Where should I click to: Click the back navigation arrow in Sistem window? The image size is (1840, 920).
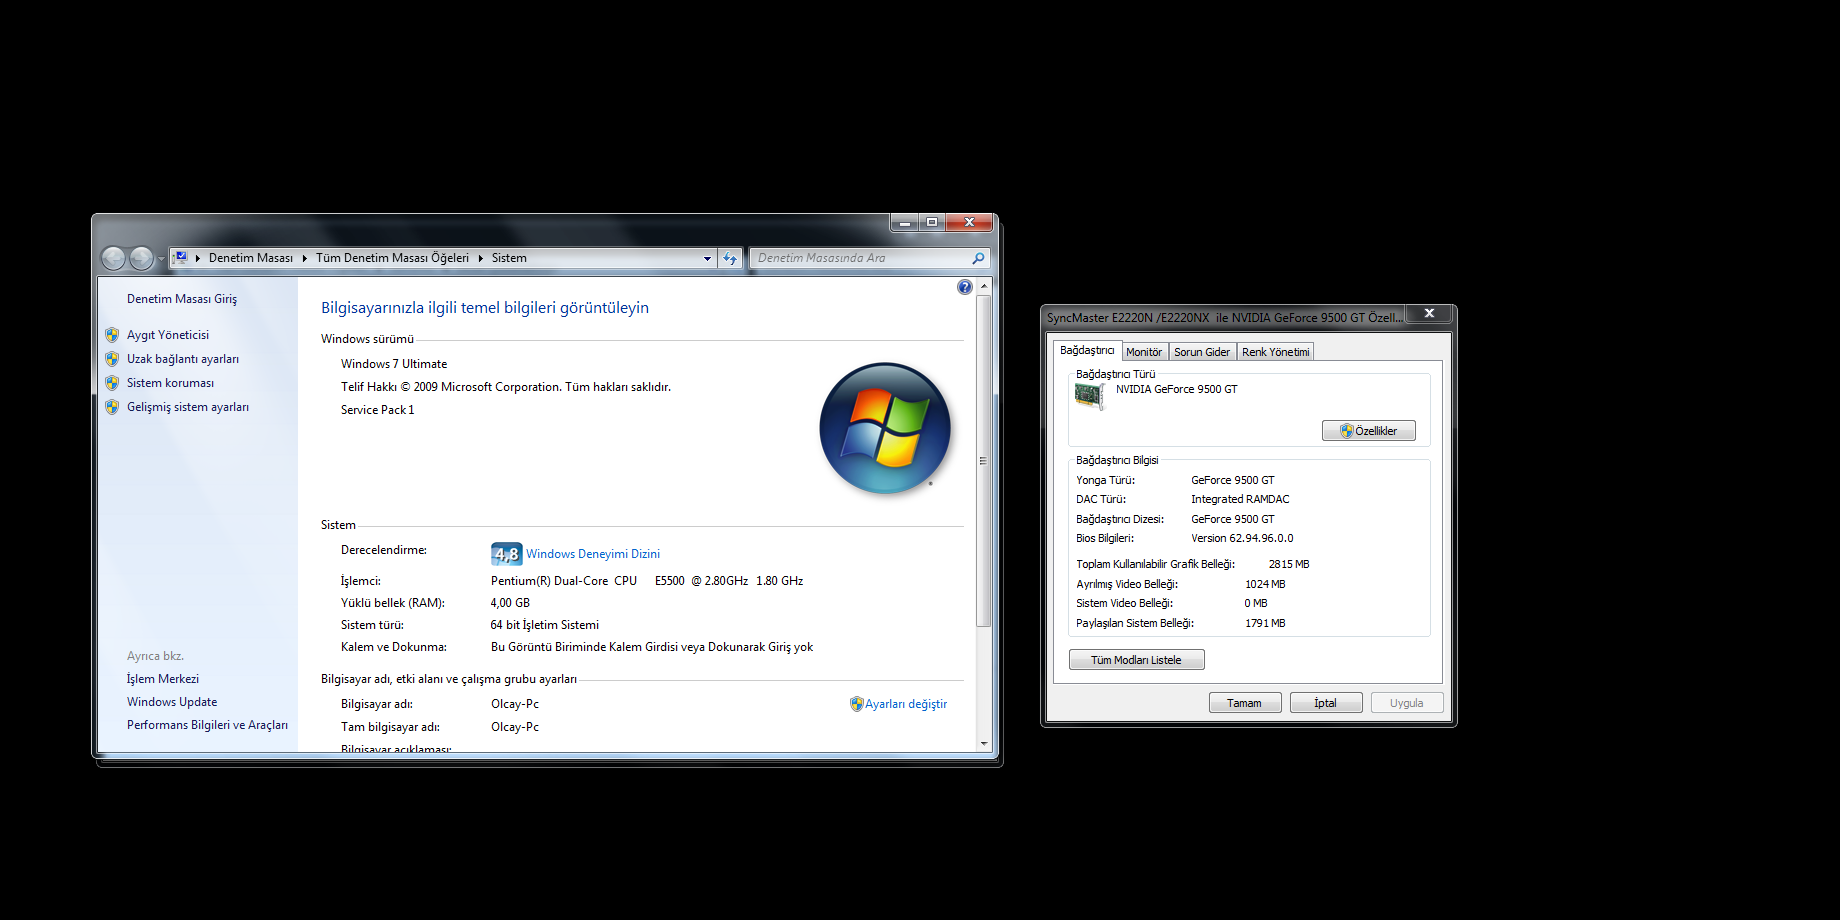pos(114,258)
